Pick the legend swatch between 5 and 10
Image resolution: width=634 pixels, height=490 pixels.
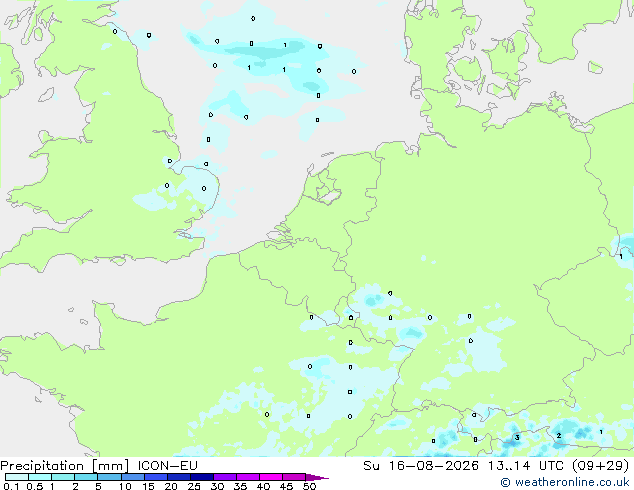109,477
